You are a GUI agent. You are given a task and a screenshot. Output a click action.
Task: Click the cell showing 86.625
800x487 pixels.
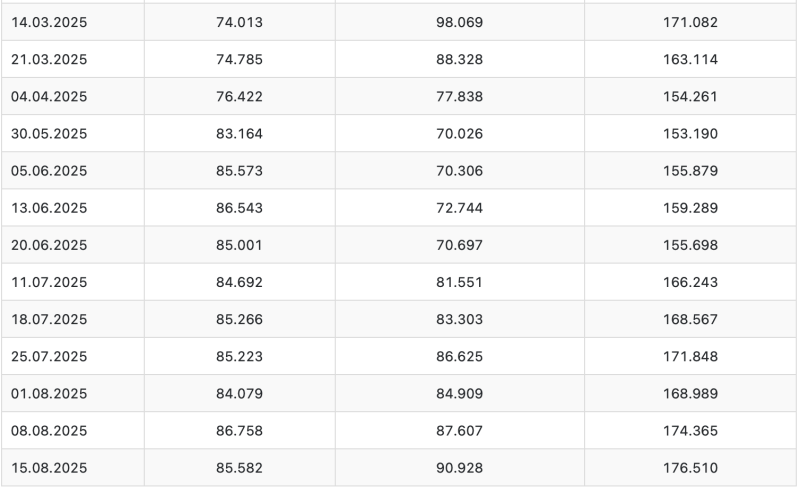pyautogui.click(x=459, y=356)
